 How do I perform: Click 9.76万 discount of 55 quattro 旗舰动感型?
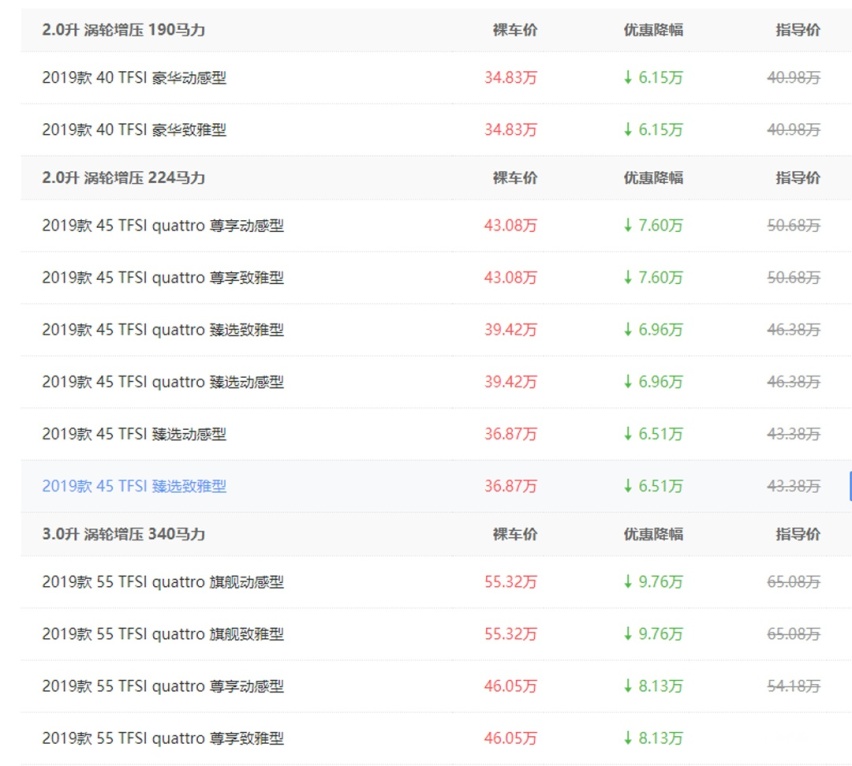coord(653,582)
